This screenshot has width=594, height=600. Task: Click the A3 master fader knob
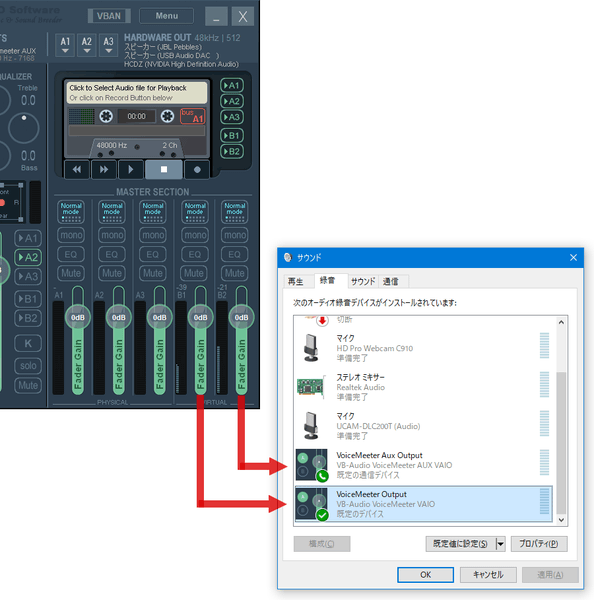(160, 317)
